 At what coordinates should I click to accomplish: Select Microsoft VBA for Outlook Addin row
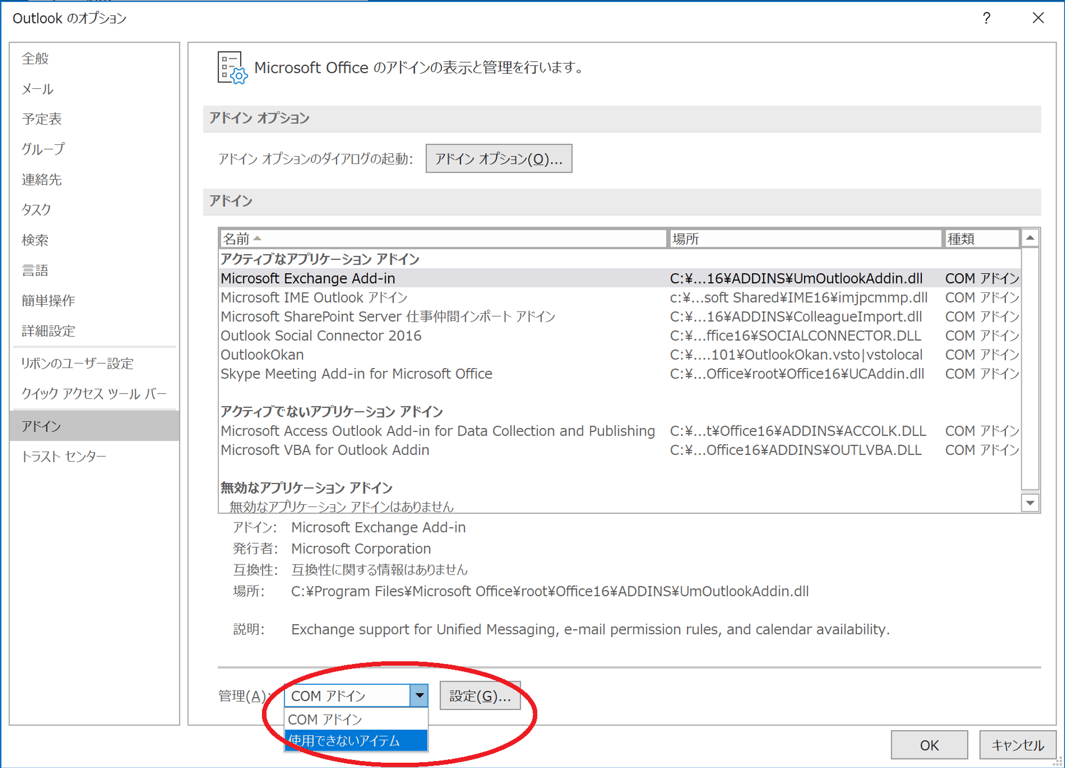point(619,450)
